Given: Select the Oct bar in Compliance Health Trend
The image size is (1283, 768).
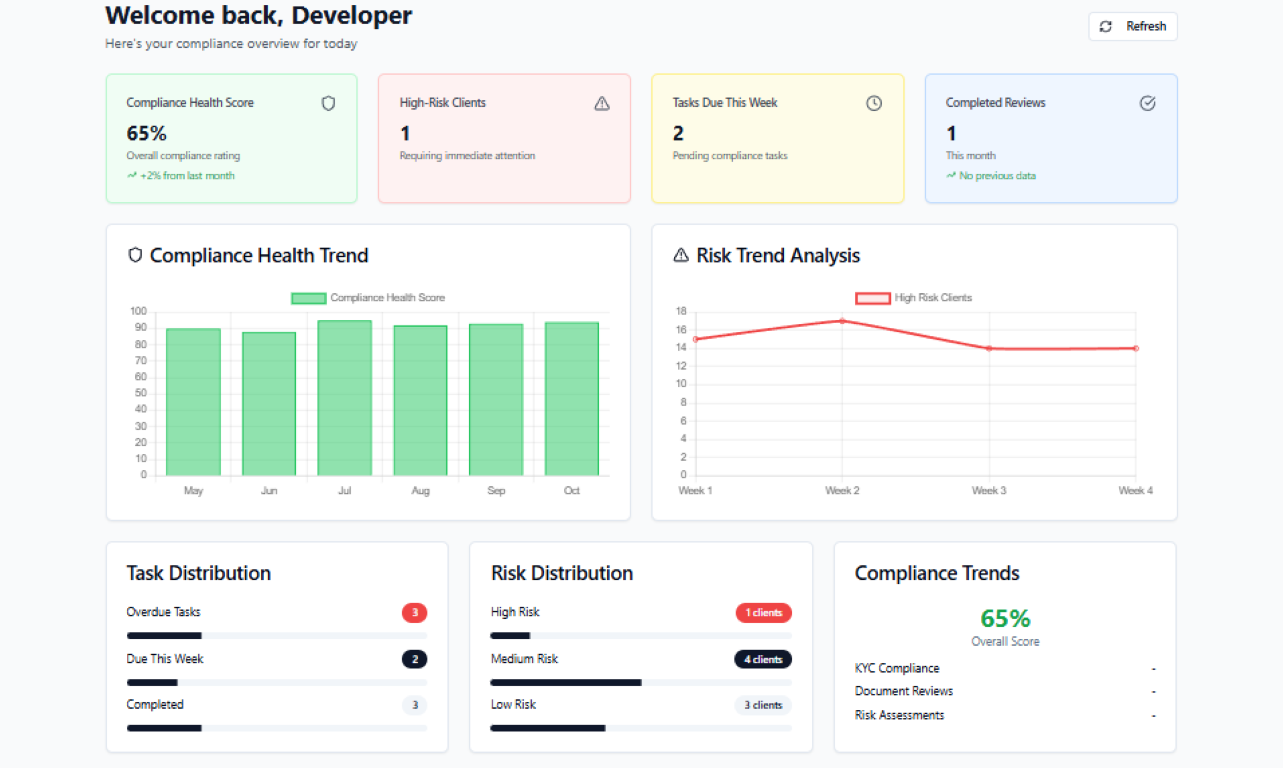Looking at the screenshot, I should pos(571,398).
